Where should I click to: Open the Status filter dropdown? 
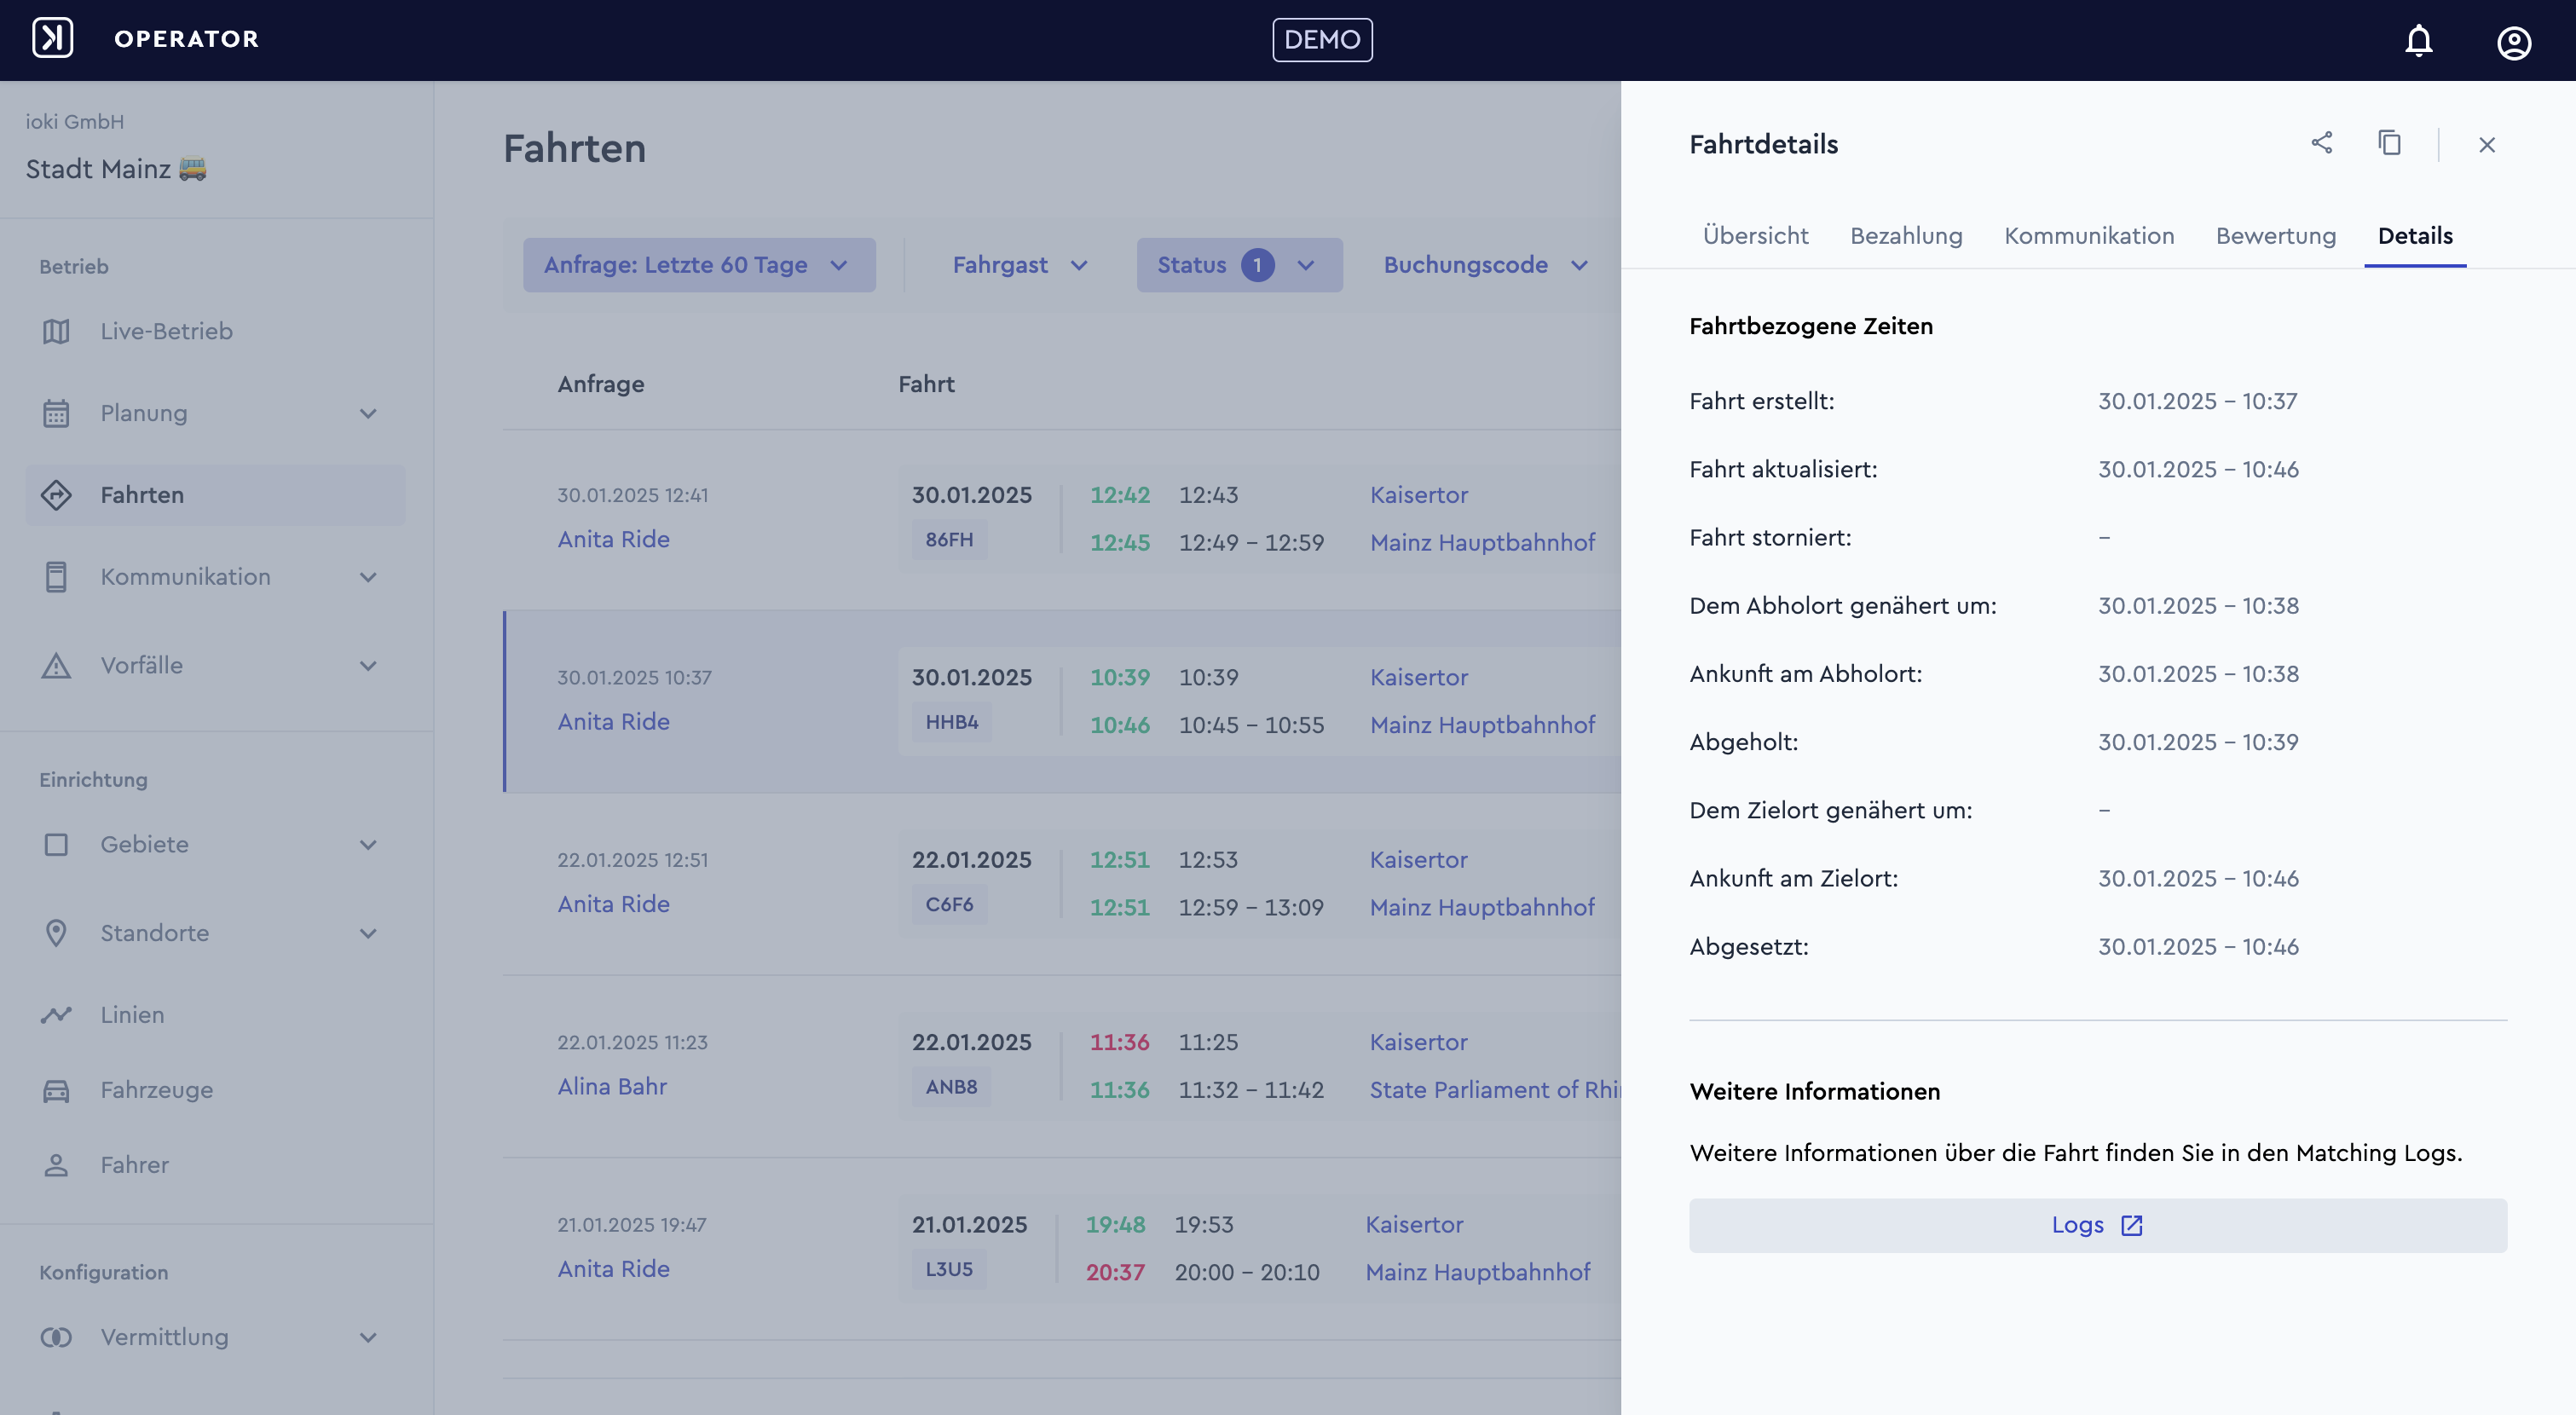1239,265
